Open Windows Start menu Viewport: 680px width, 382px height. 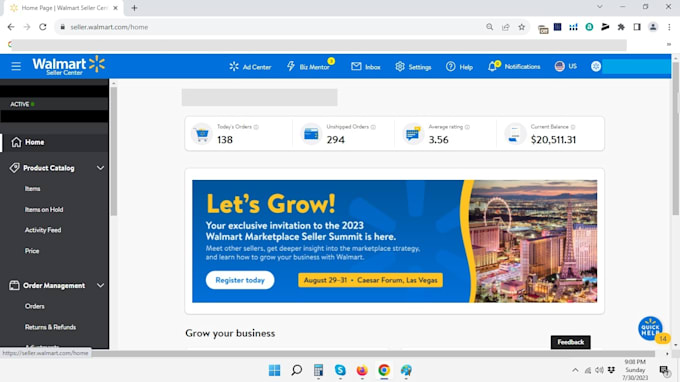coord(275,370)
